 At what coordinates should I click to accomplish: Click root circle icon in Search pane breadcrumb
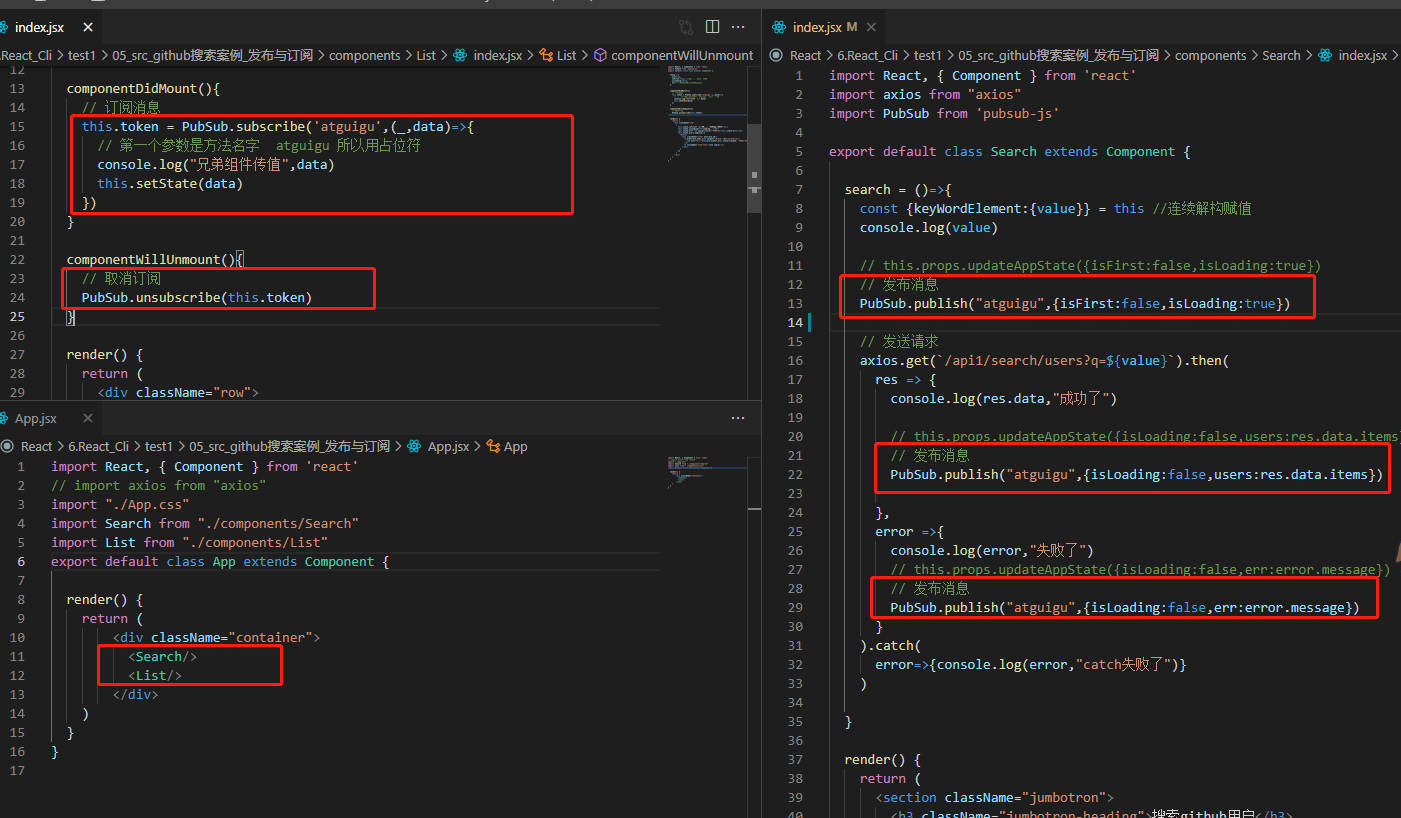778,55
